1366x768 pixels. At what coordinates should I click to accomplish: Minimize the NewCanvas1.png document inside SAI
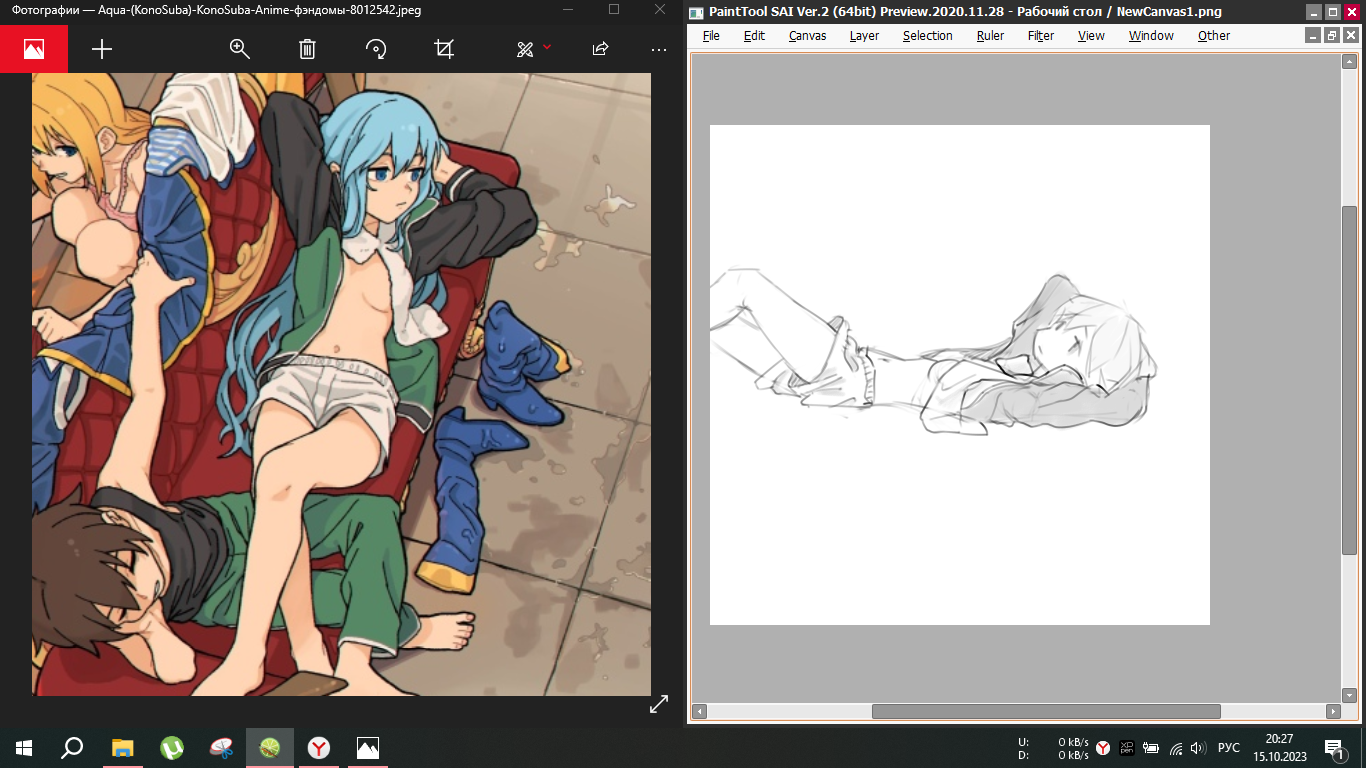[x=1314, y=35]
